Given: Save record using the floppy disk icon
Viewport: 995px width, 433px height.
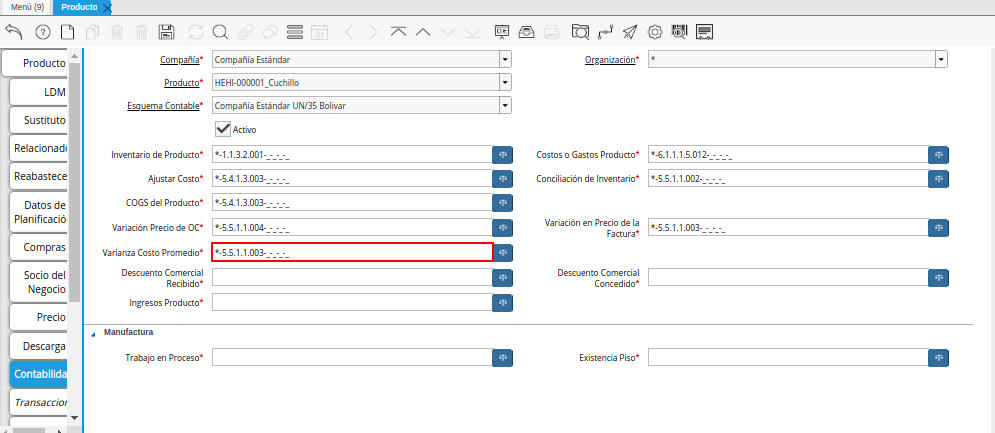Looking at the screenshot, I should (167, 32).
